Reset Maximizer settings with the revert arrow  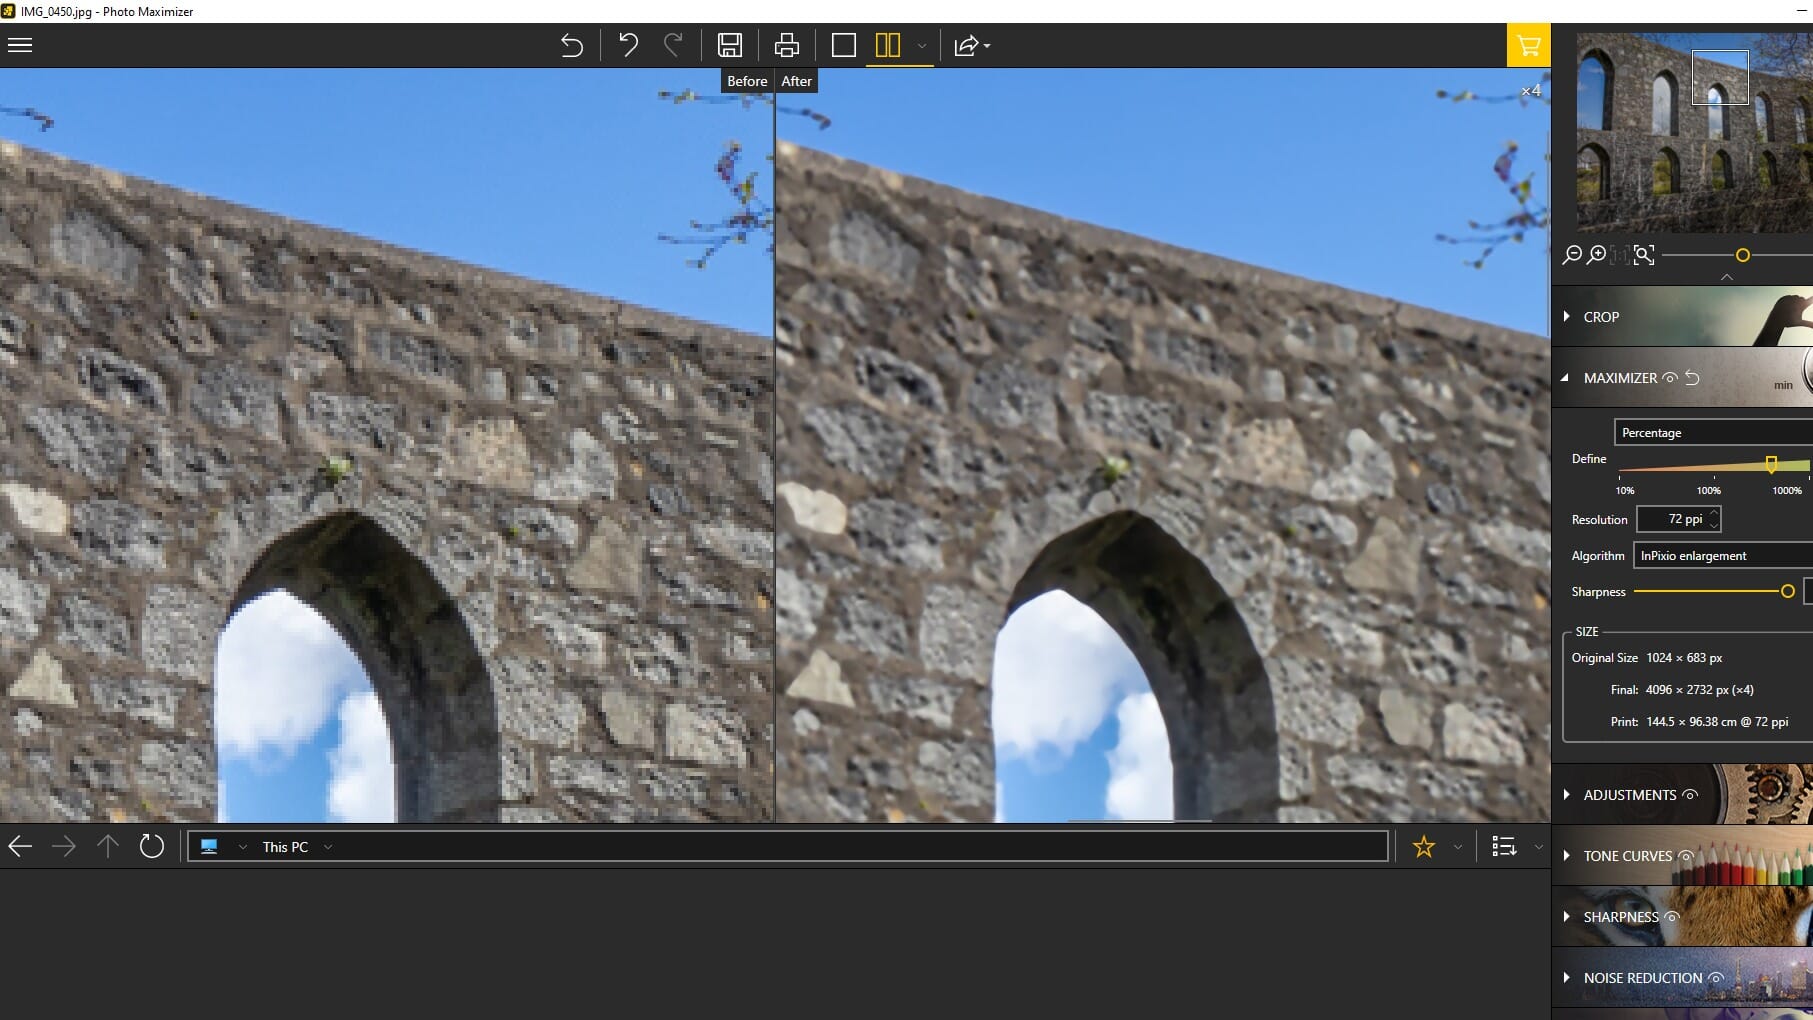point(1692,378)
